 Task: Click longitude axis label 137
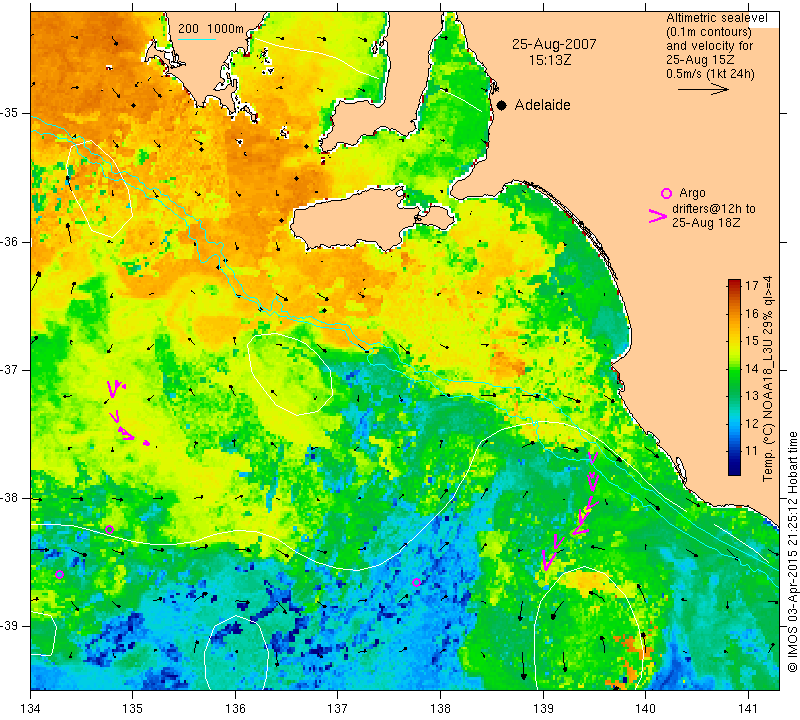click(338, 709)
